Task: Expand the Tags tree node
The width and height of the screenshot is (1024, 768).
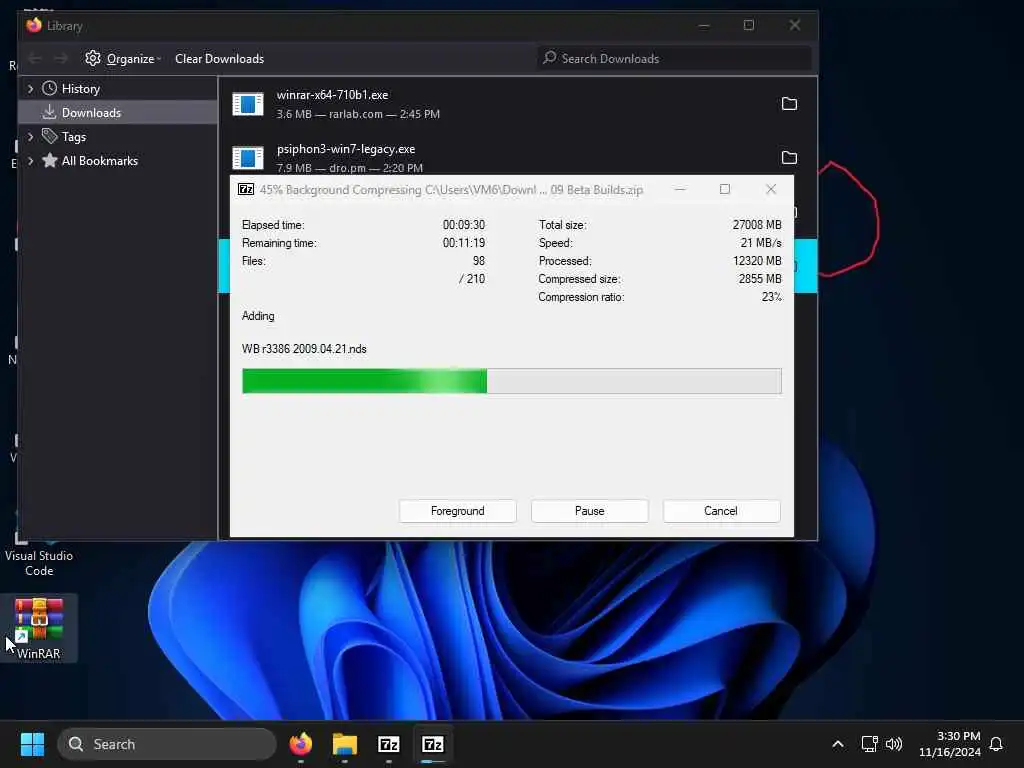Action: click(x=30, y=136)
